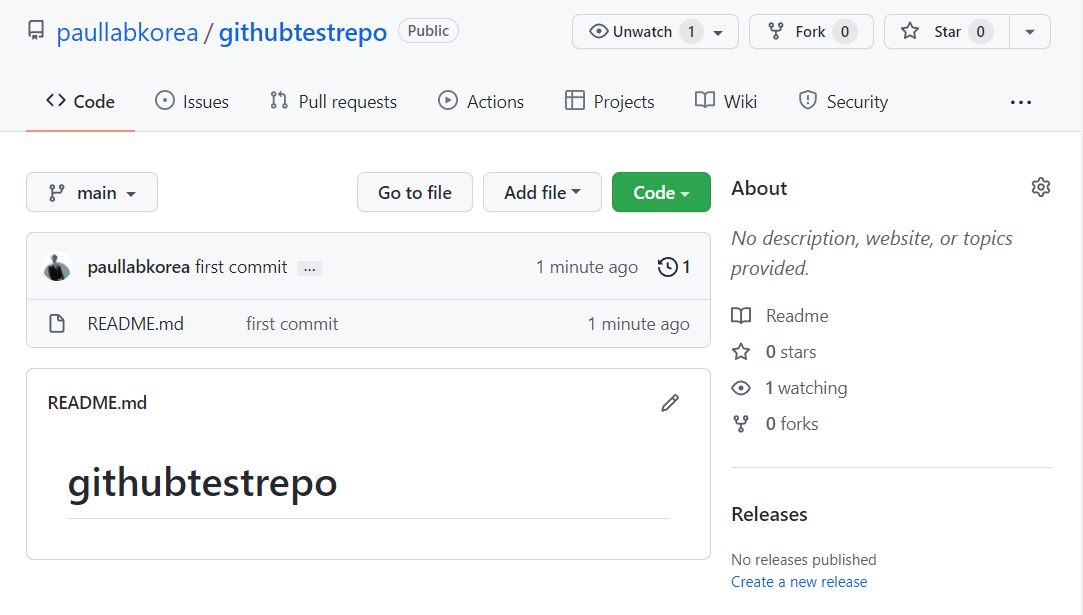Open About settings with the gear icon
This screenshot has height=615, width=1083.
pyautogui.click(x=1041, y=187)
